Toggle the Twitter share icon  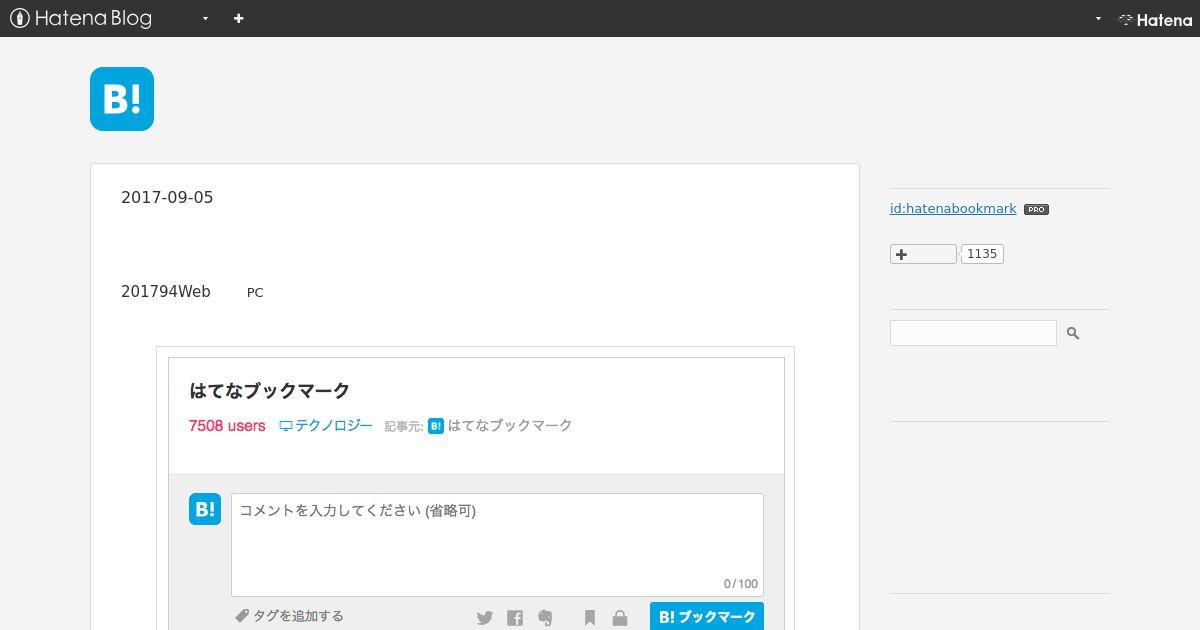point(485,618)
